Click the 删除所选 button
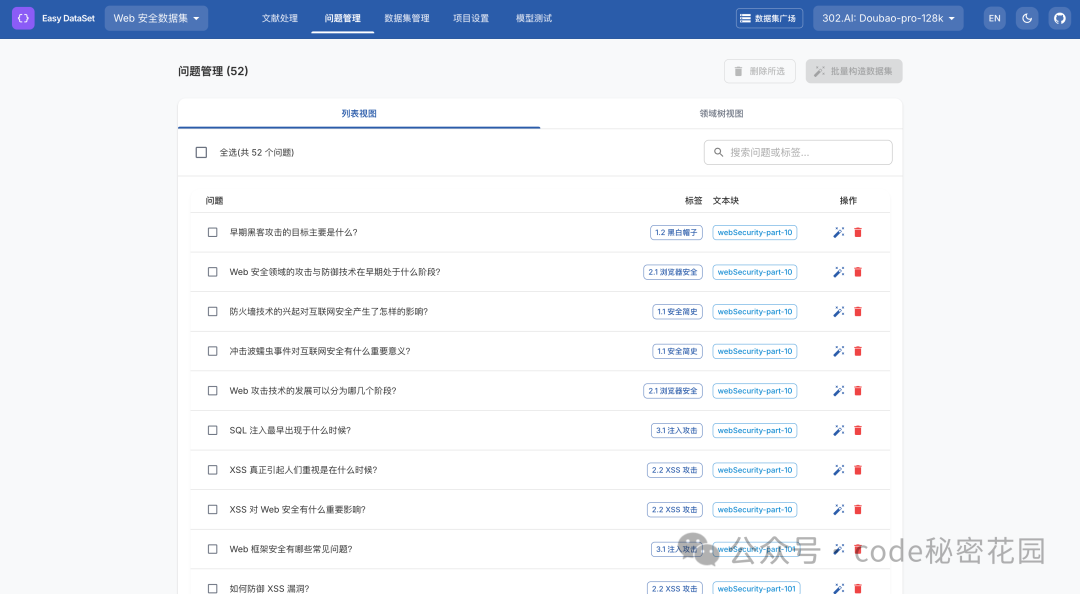The height and width of the screenshot is (594, 1080). pyautogui.click(x=760, y=71)
